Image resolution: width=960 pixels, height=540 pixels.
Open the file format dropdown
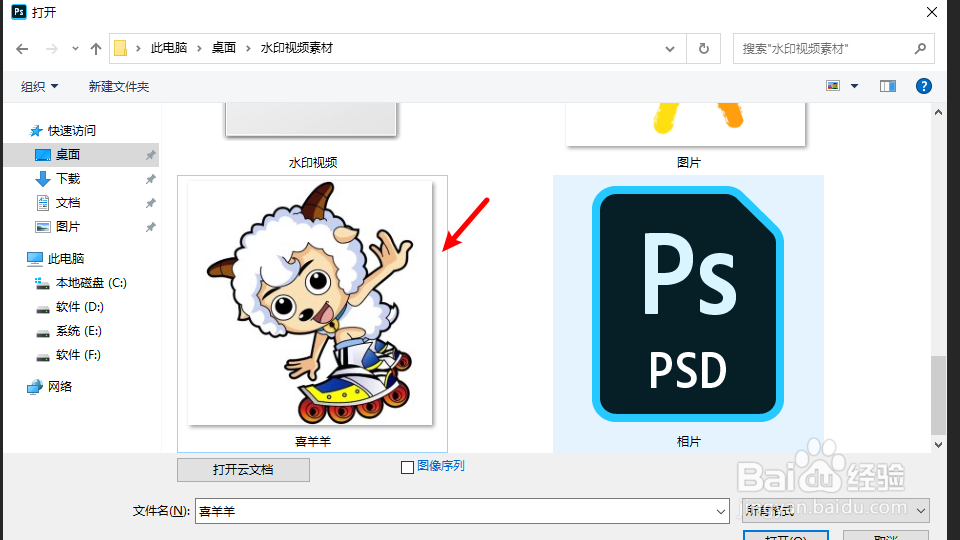pyautogui.click(x=836, y=511)
